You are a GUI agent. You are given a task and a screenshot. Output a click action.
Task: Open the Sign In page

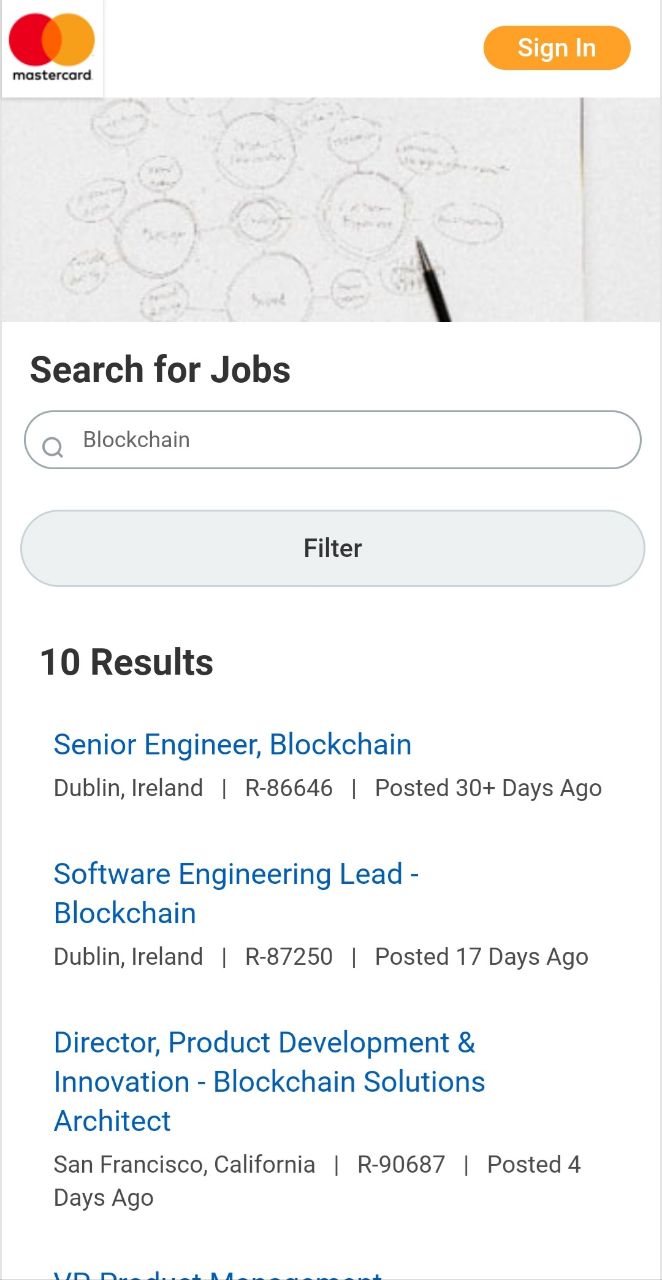(x=557, y=48)
